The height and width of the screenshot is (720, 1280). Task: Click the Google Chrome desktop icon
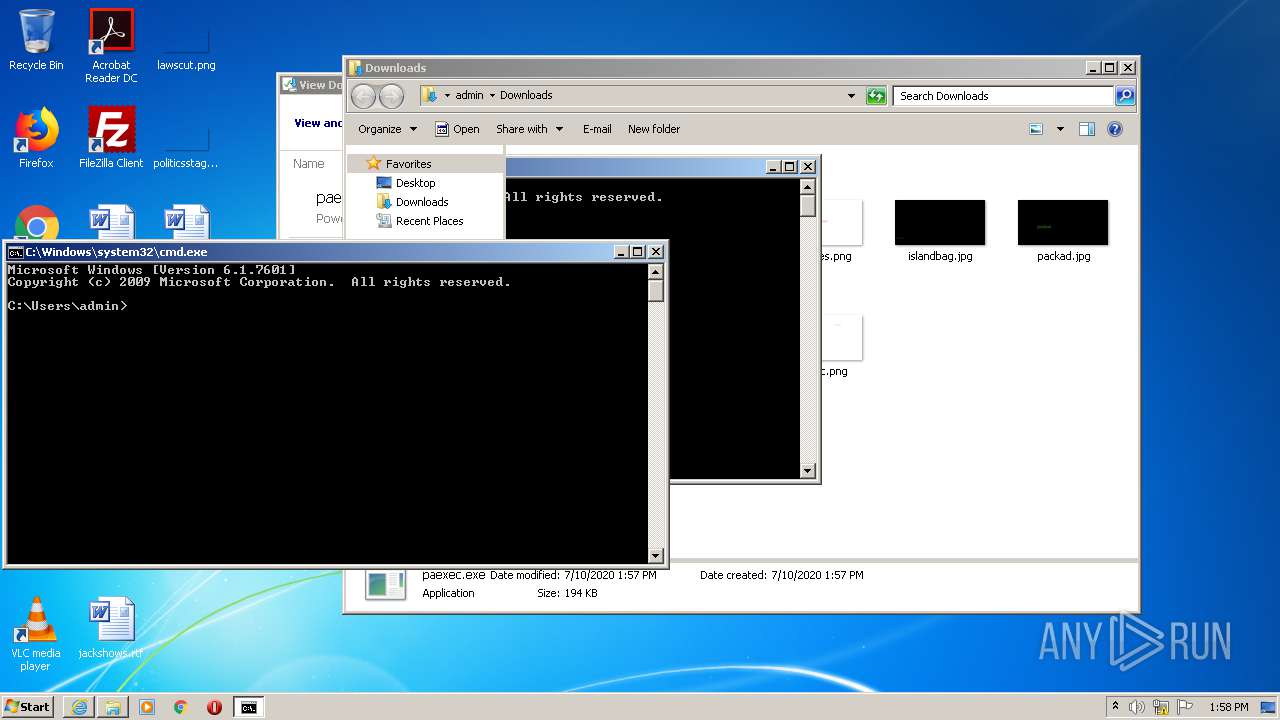coord(36,224)
